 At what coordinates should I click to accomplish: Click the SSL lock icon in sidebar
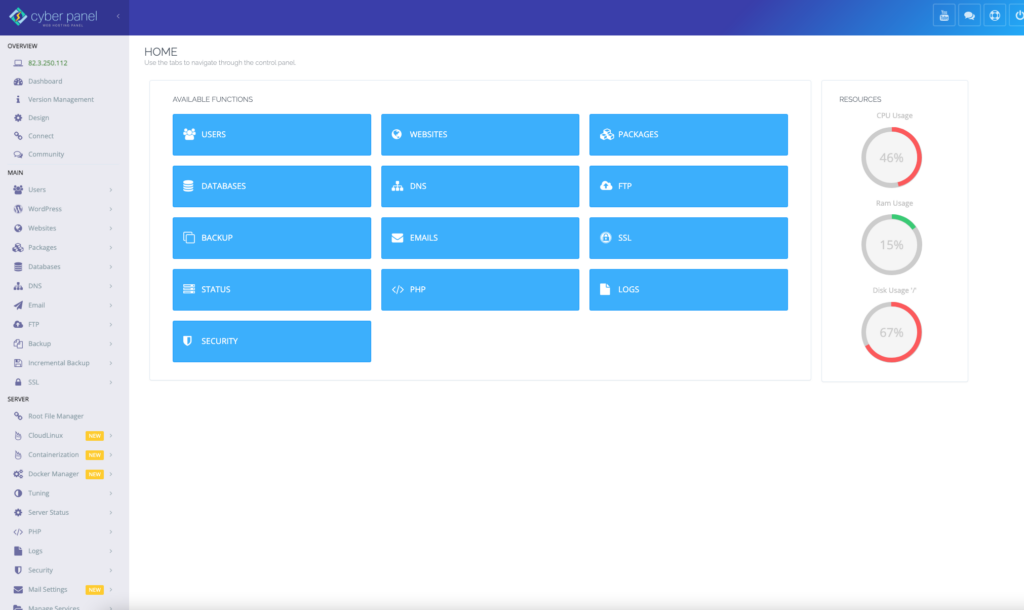pos(18,382)
